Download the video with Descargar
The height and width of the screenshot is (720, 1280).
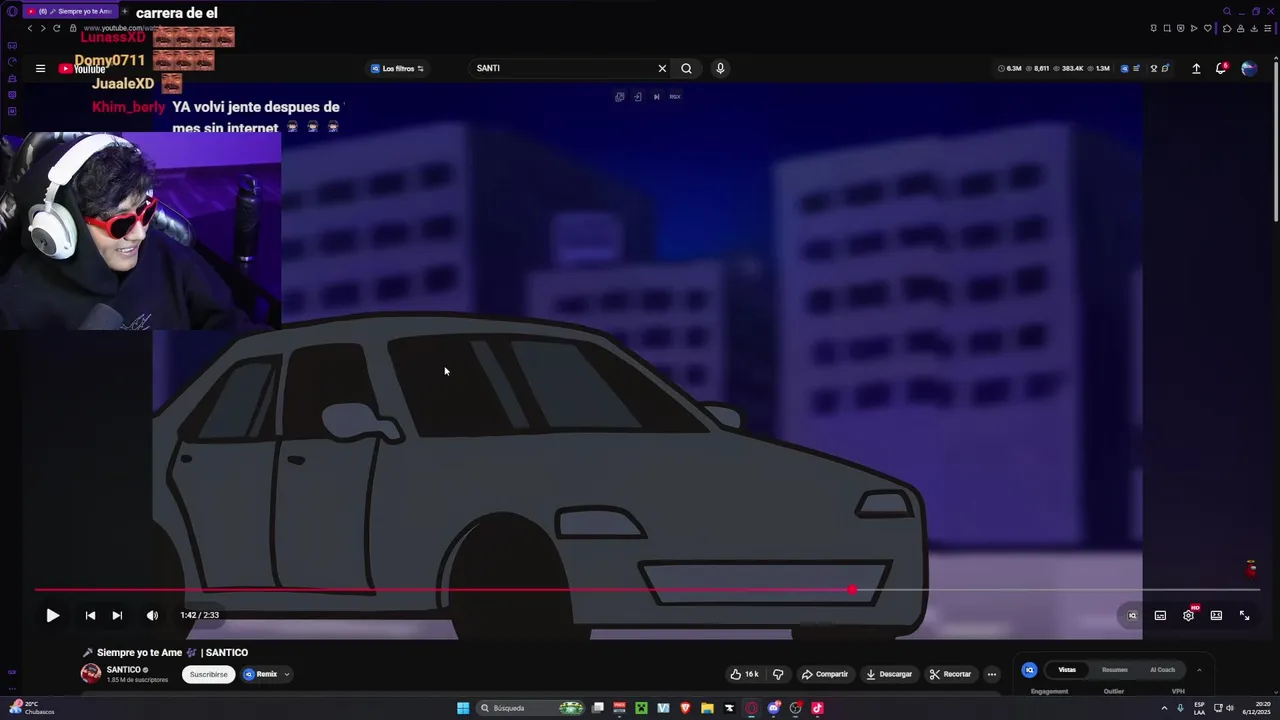pyautogui.click(x=889, y=674)
